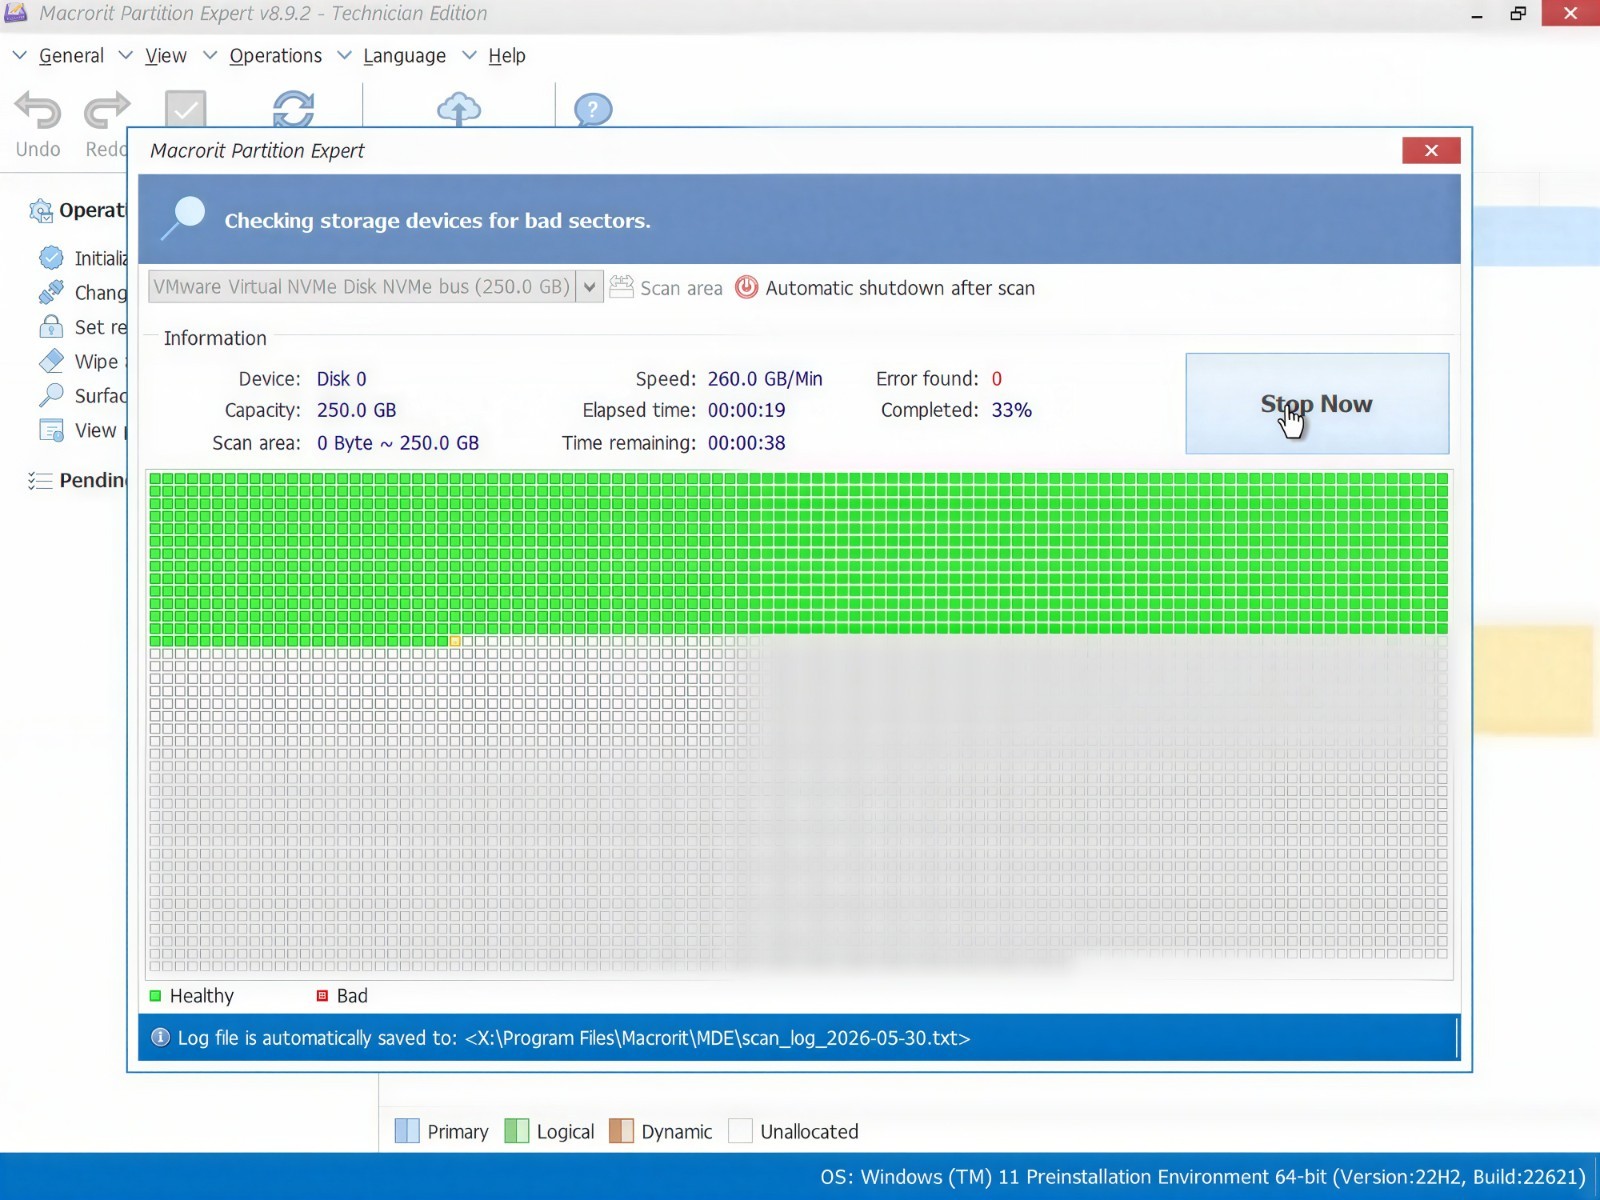Click the Refresh arrows toolbar icon
Image resolution: width=1600 pixels, height=1200 pixels.
pyautogui.click(x=294, y=109)
